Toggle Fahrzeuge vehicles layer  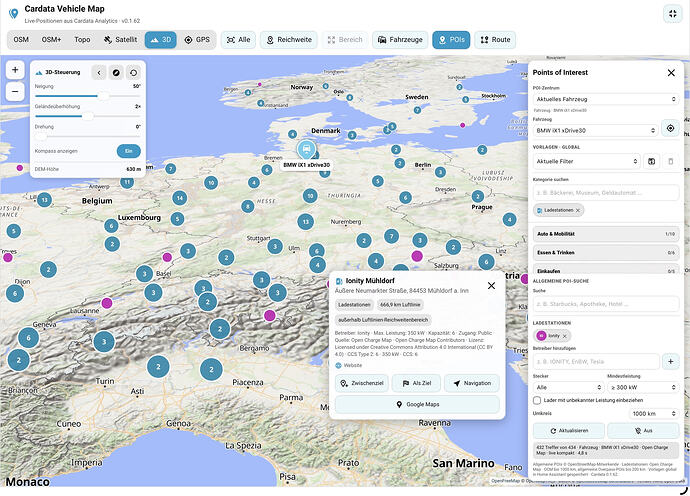pyautogui.click(x=400, y=40)
